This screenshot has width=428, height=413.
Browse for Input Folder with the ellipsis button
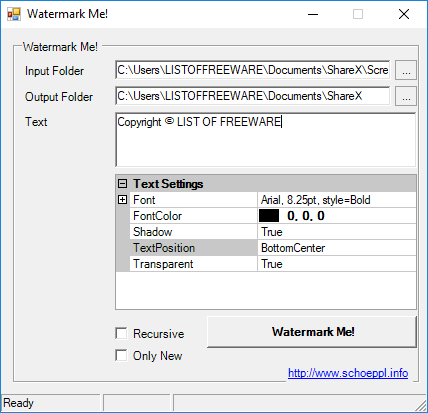tap(406, 70)
